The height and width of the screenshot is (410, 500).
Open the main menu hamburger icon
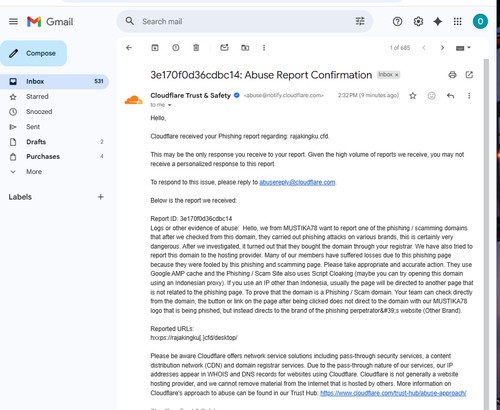coord(13,22)
